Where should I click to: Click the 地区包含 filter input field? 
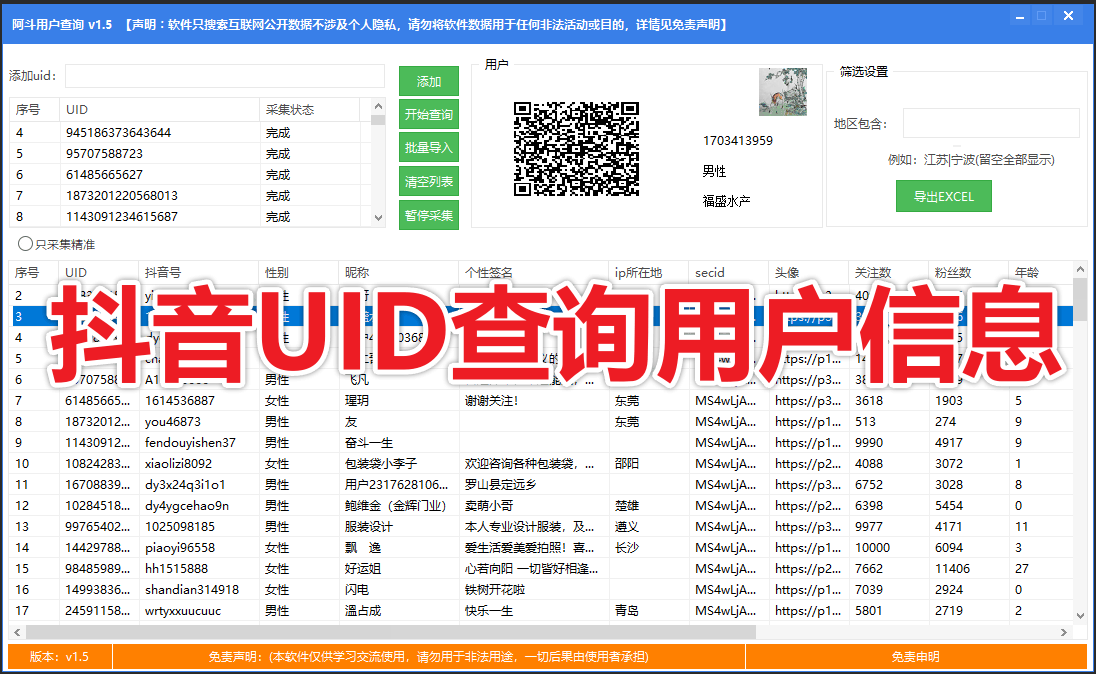[x=990, y=122]
